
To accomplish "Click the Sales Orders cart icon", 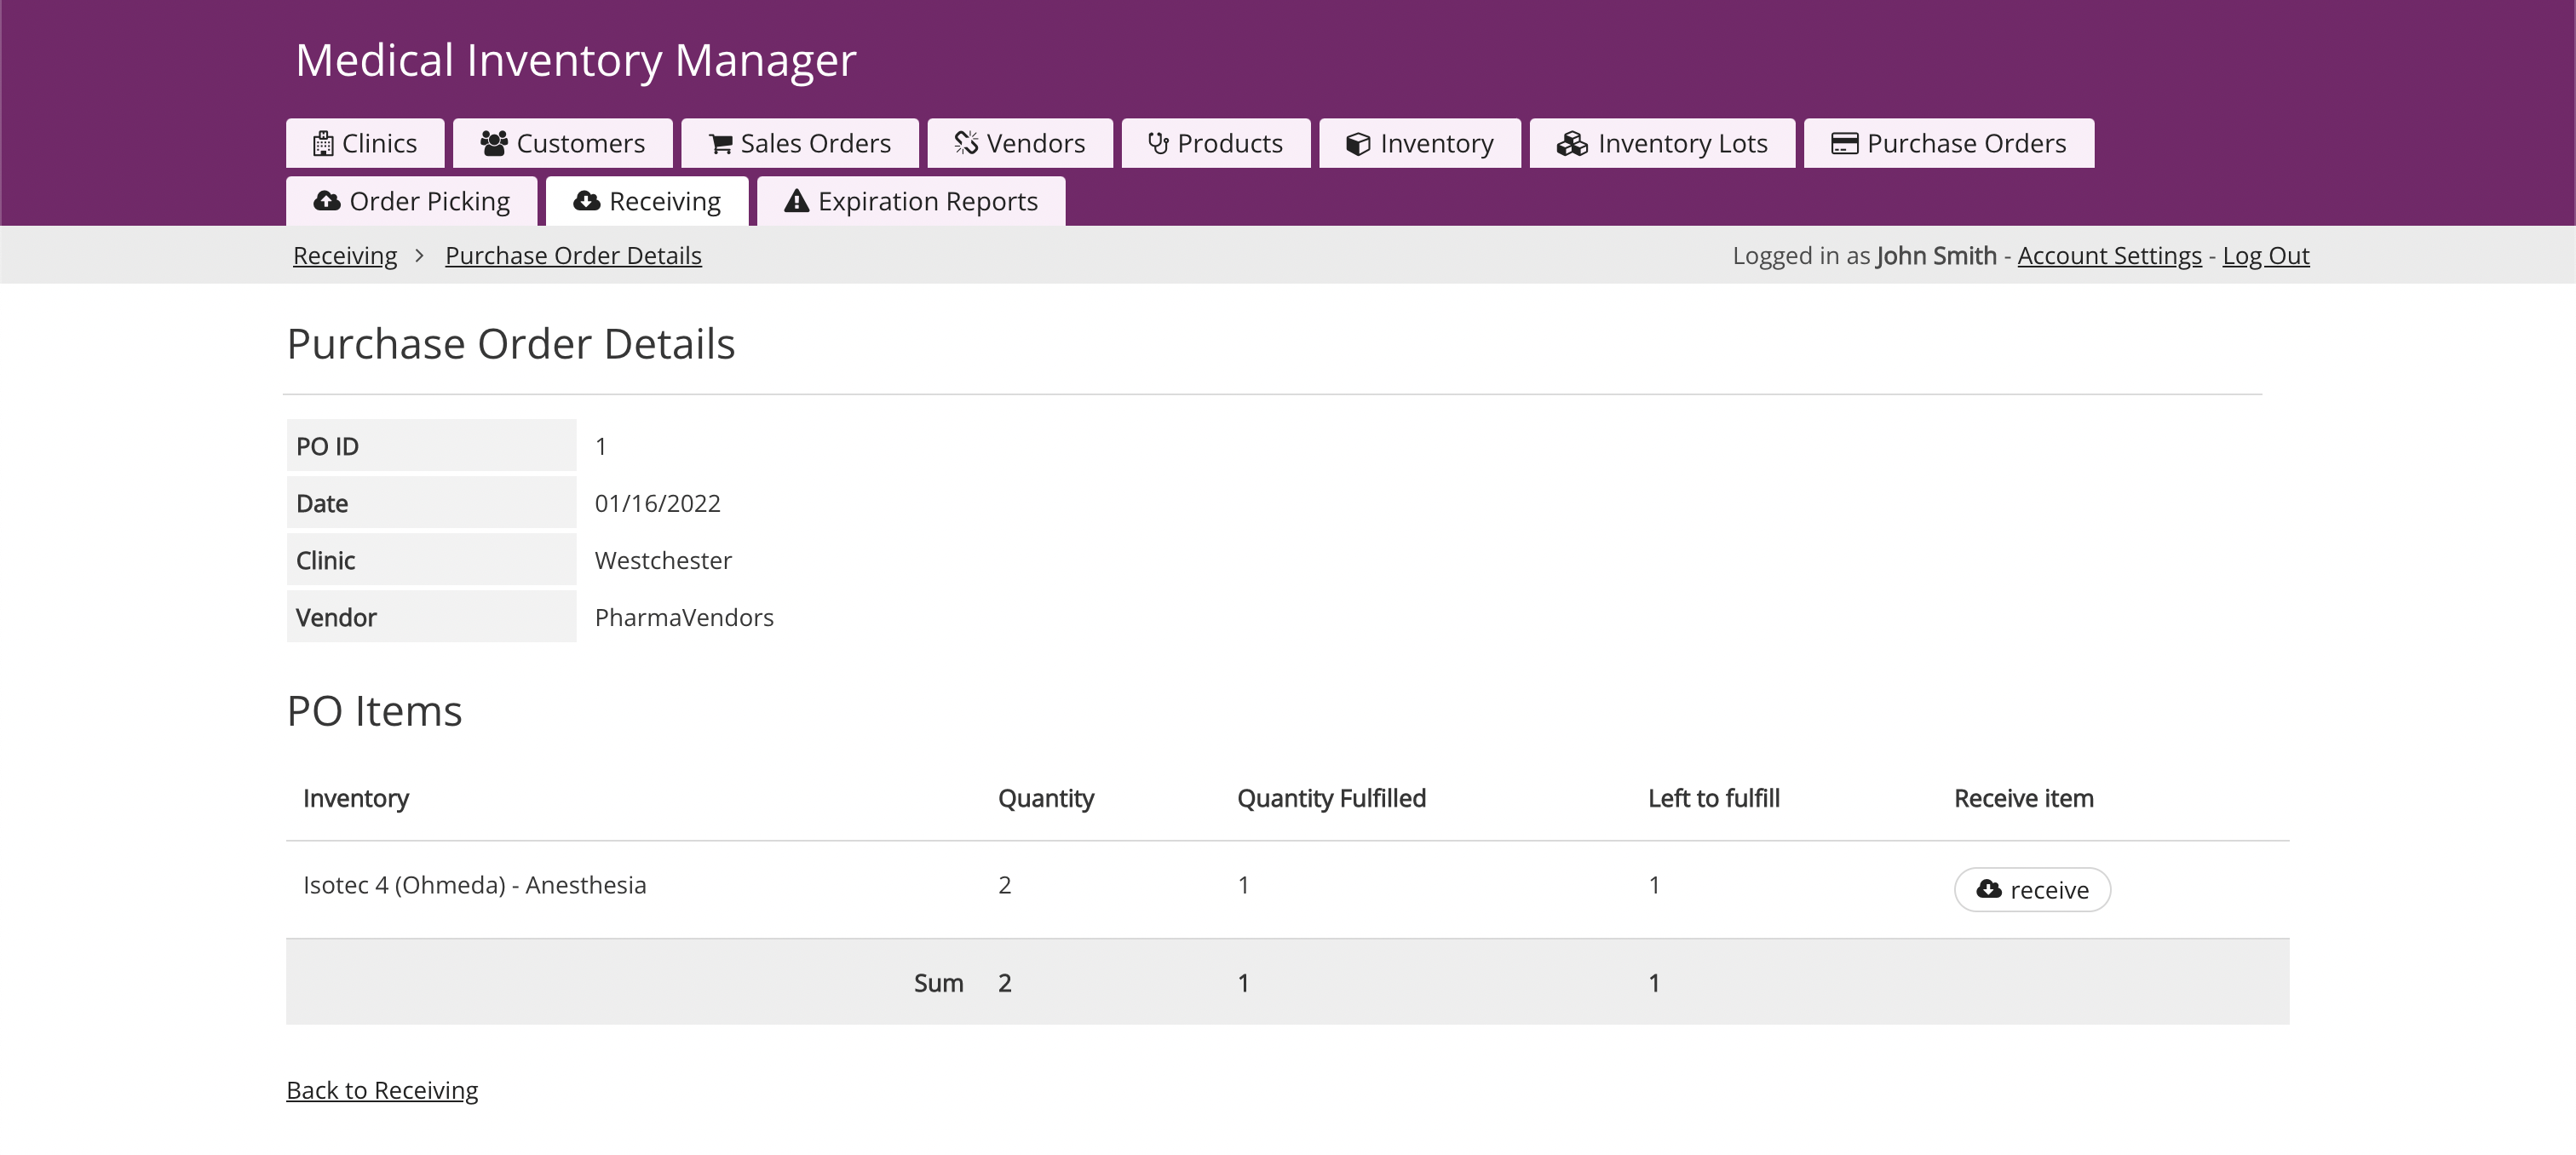I will coord(720,144).
